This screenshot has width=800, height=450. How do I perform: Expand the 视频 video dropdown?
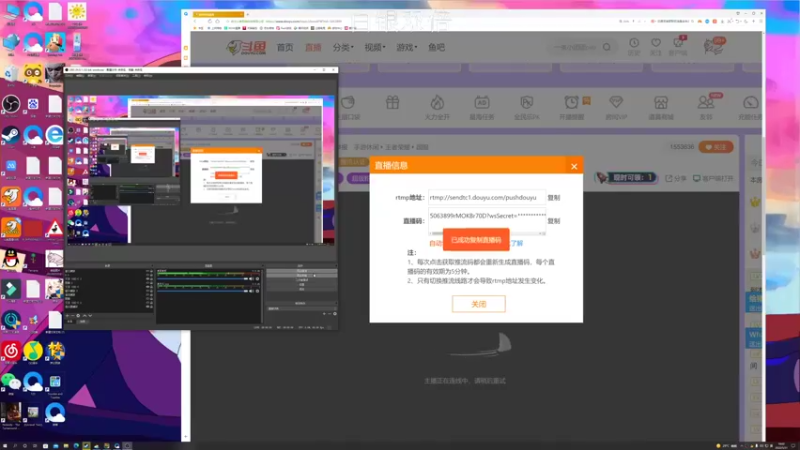pyautogui.click(x=374, y=47)
